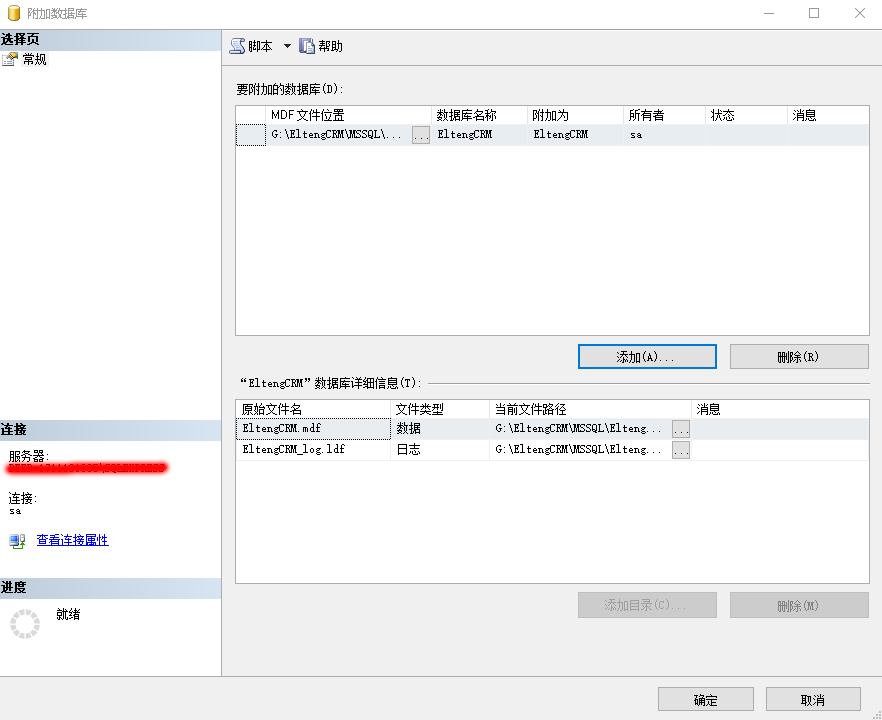
Task: Select the EltengCRM.mdf file name cell
Action: 313,429
